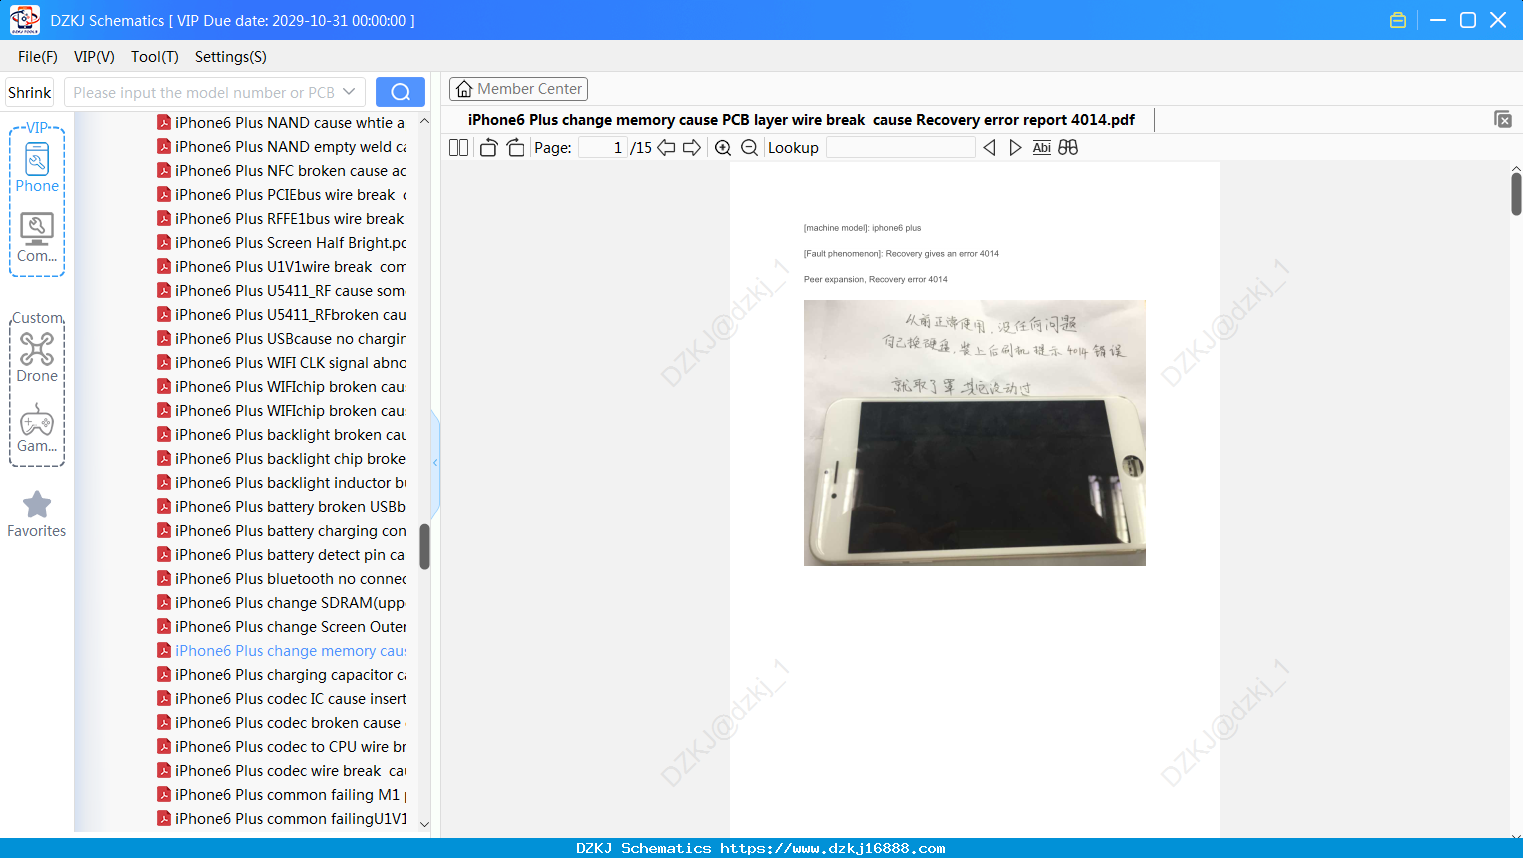Zoom out of the PDF
1523x858 pixels.
749,148
